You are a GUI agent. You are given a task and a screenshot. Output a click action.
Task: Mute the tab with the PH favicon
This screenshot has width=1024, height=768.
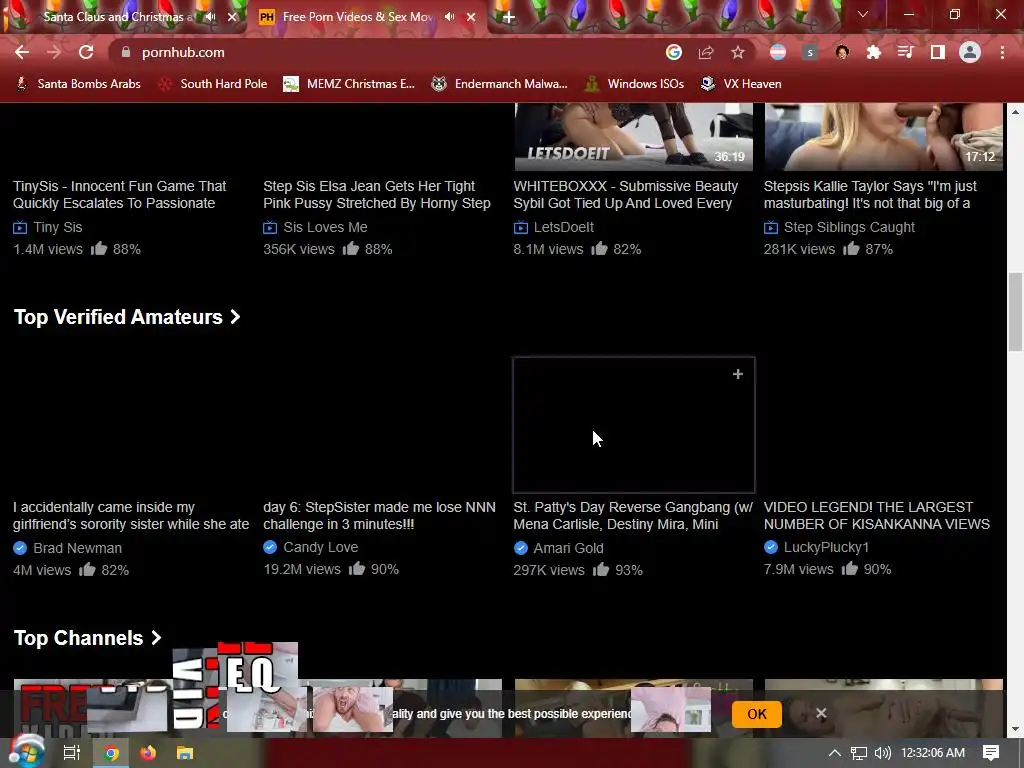tap(449, 17)
